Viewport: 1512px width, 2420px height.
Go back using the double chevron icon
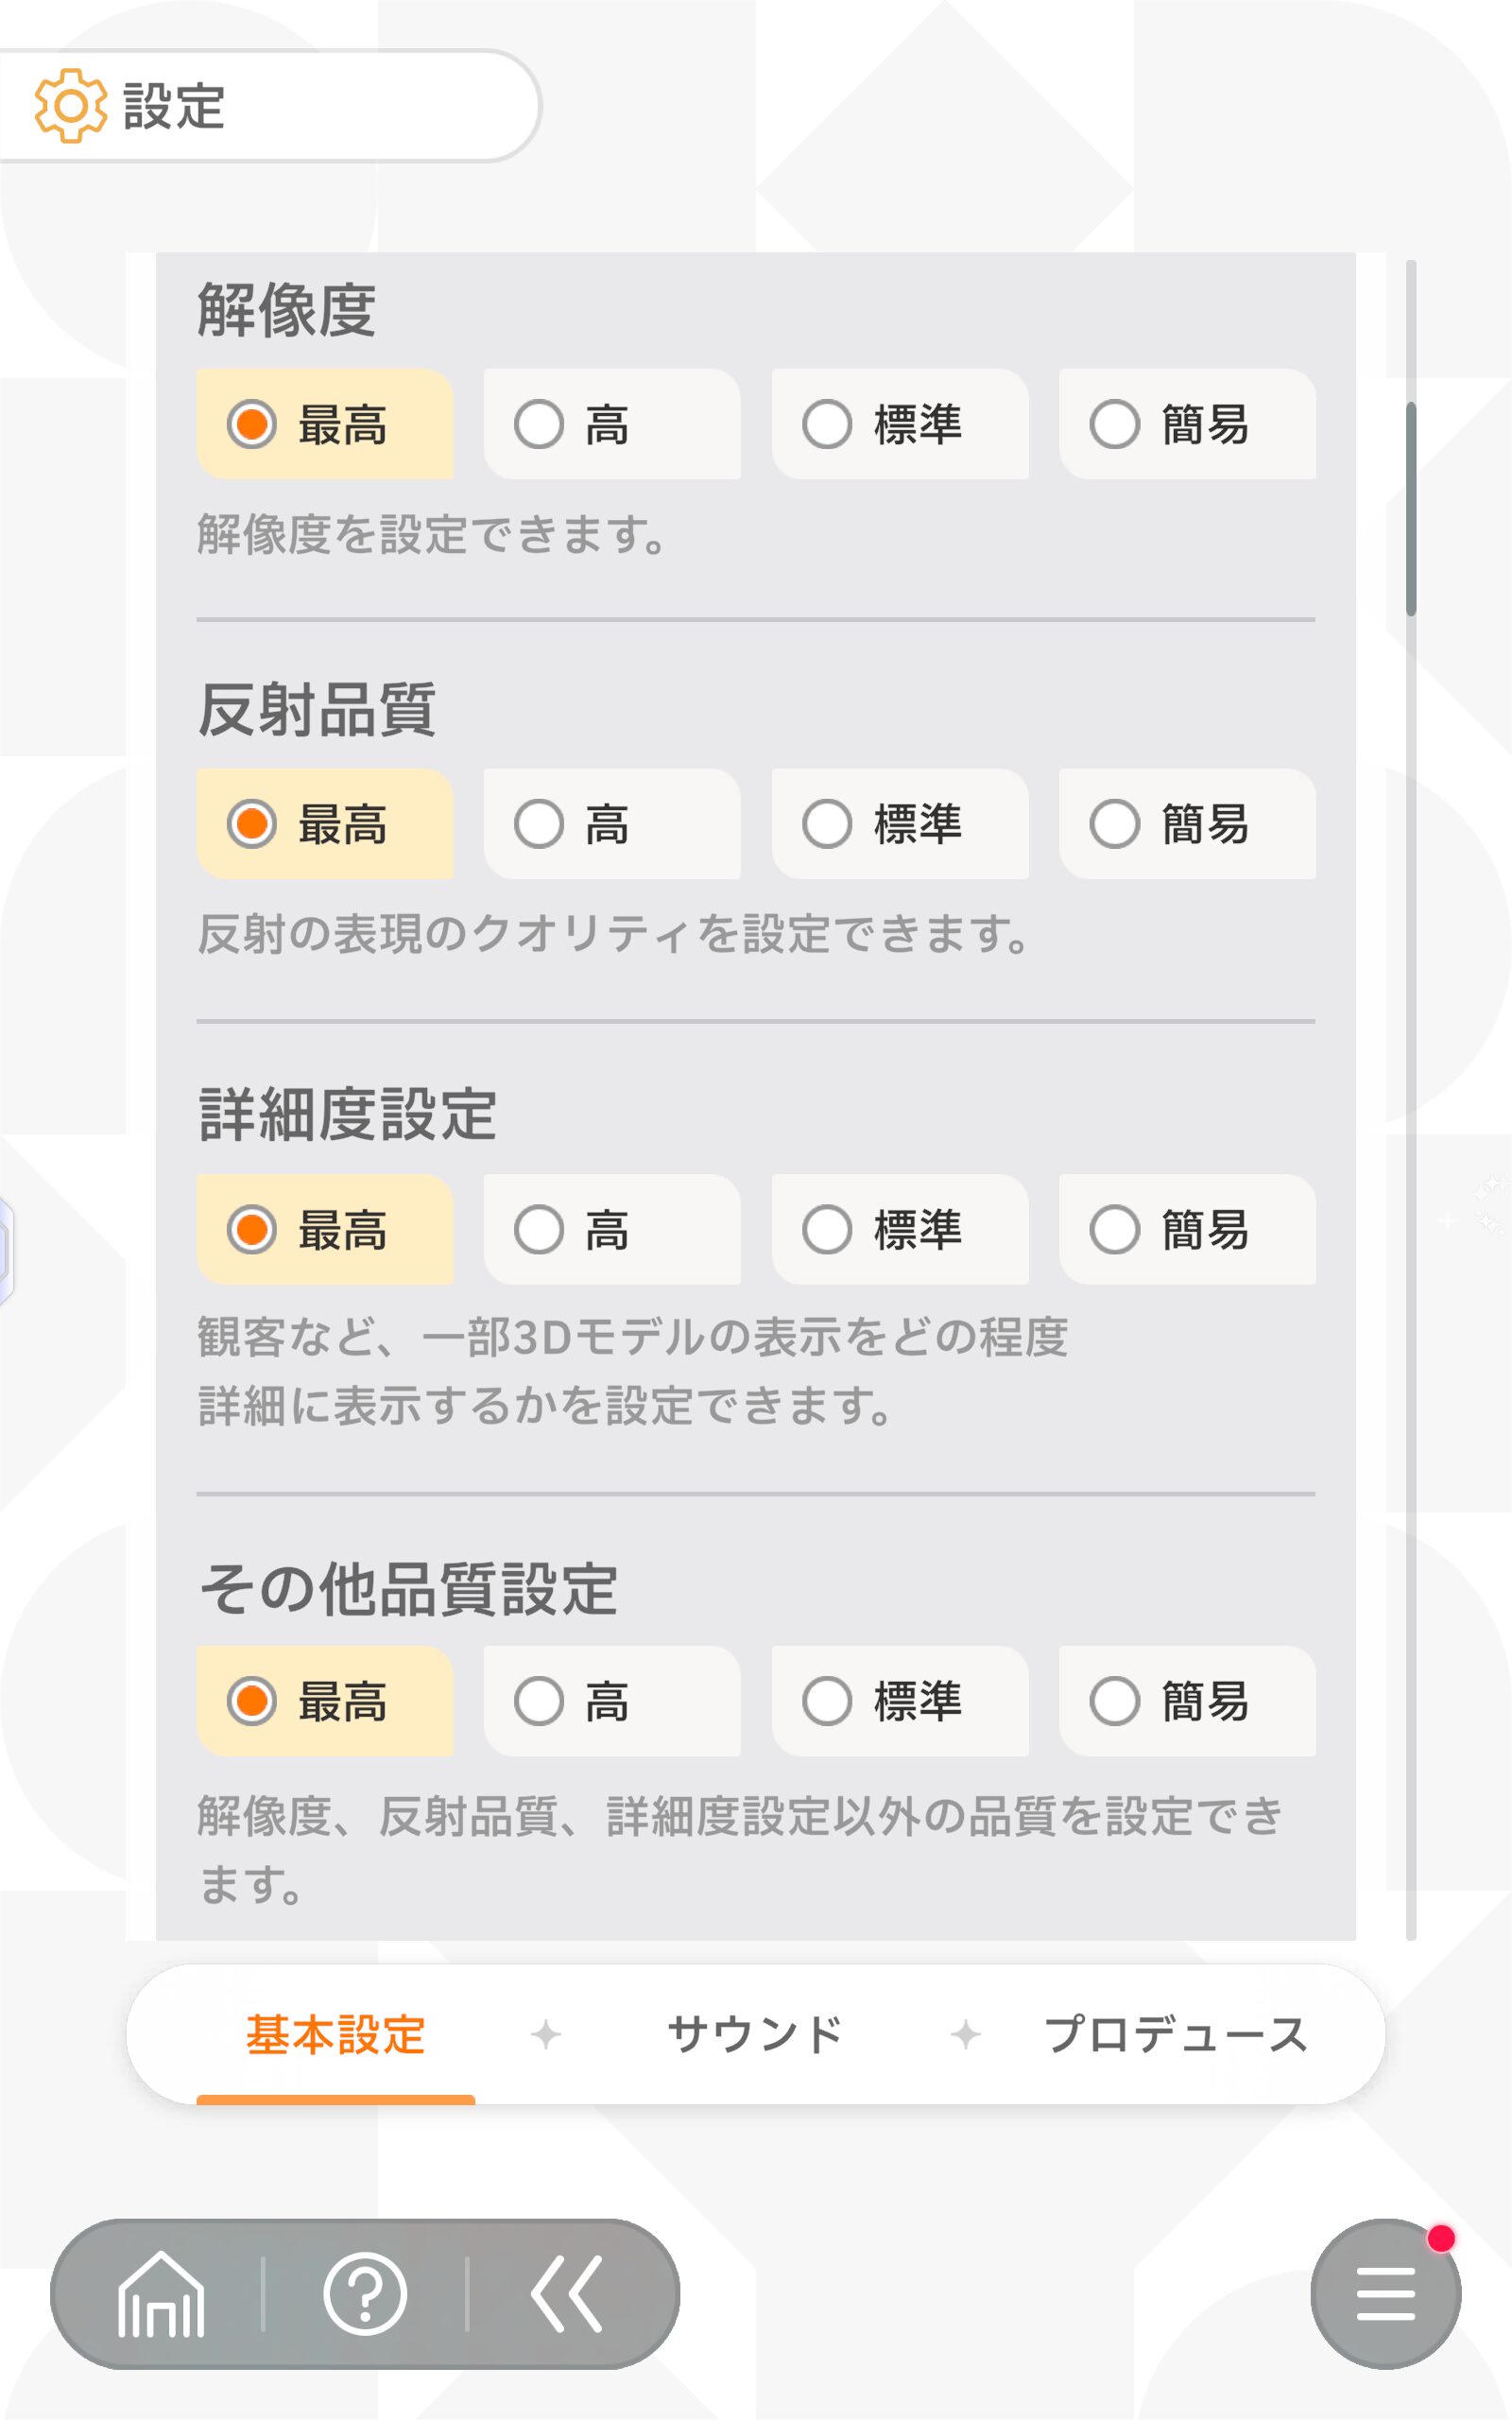[567, 2294]
